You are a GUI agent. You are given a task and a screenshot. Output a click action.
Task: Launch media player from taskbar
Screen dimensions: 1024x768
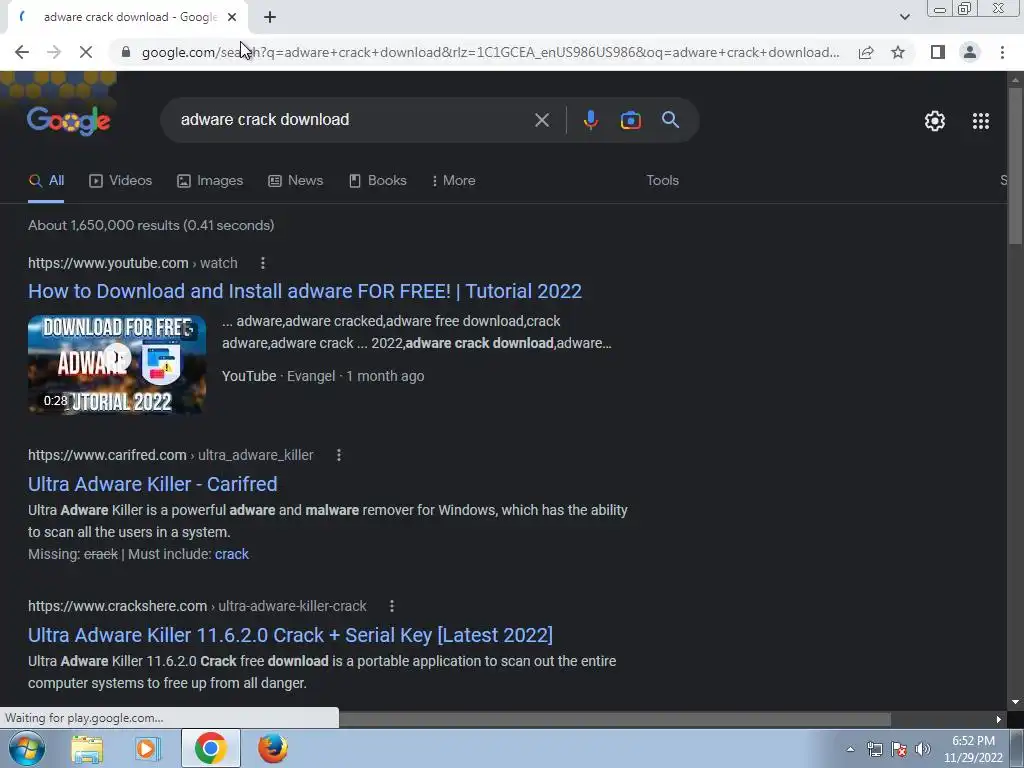pos(148,748)
